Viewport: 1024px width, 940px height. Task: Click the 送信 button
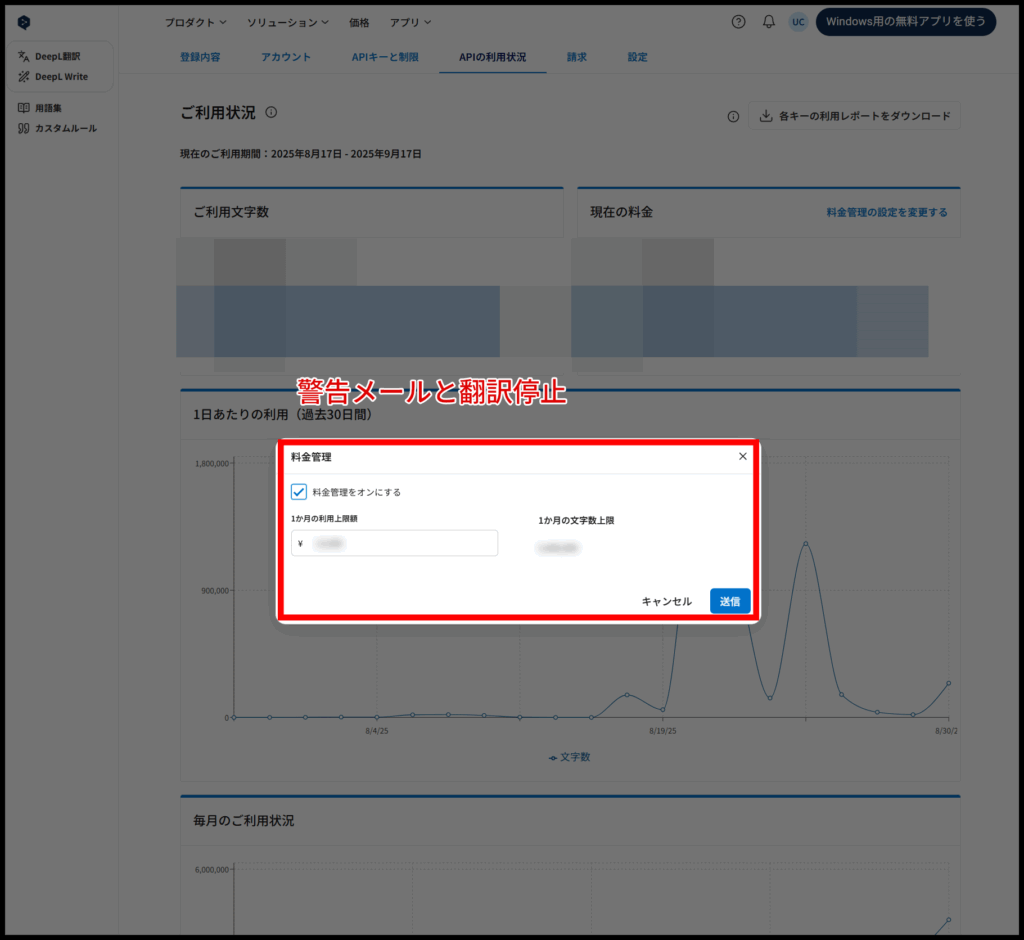tap(729, 601)
